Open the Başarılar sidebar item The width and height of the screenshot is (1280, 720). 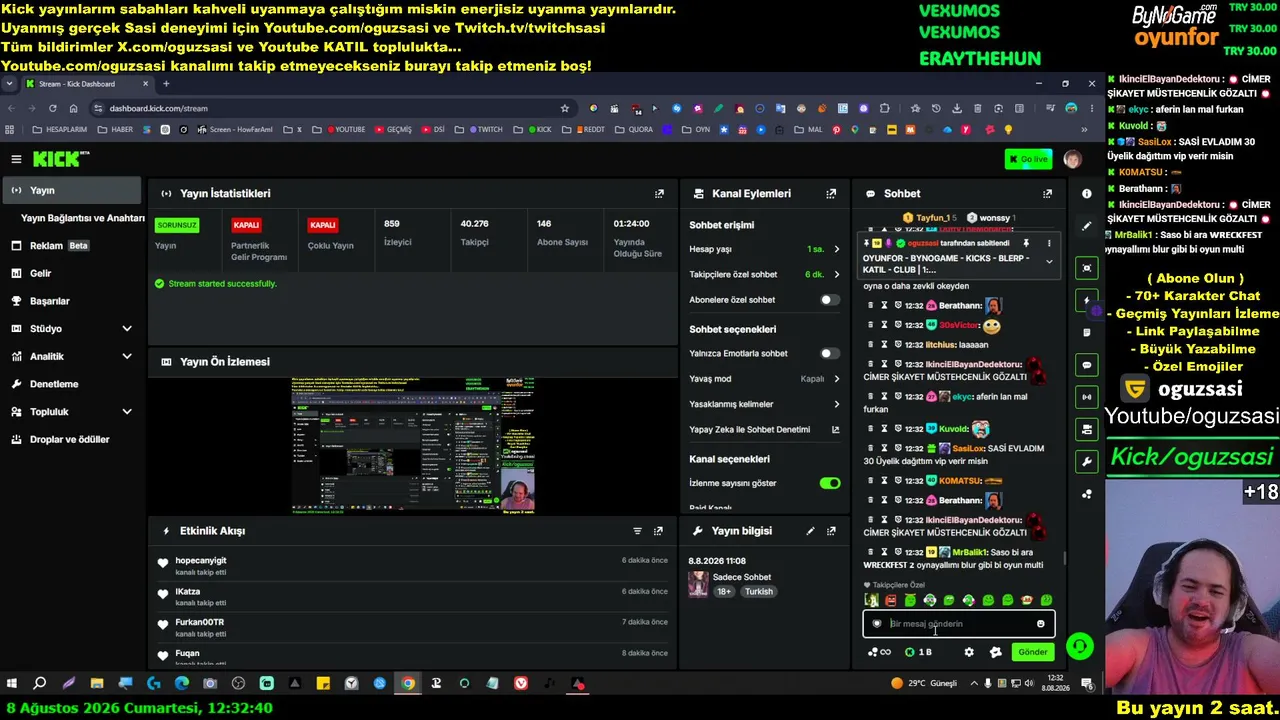[x=72, y=301]
